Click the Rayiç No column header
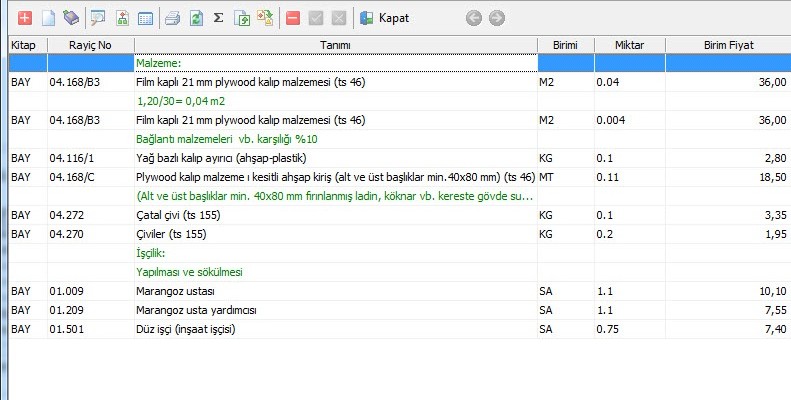 tap(89, 45)
